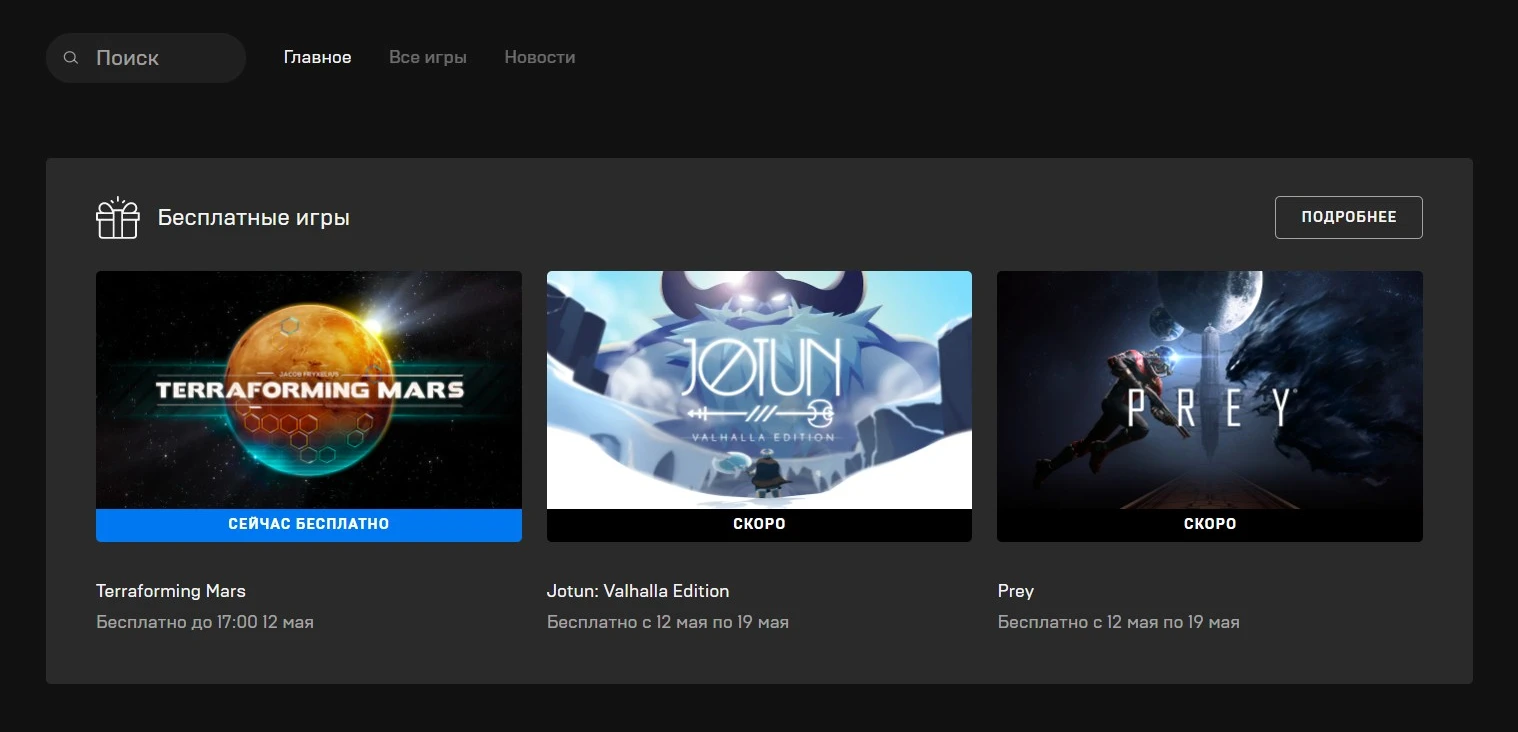Open the Новости tab
The height and width of the screenshot is (732, 1518).
coord(540,58)
